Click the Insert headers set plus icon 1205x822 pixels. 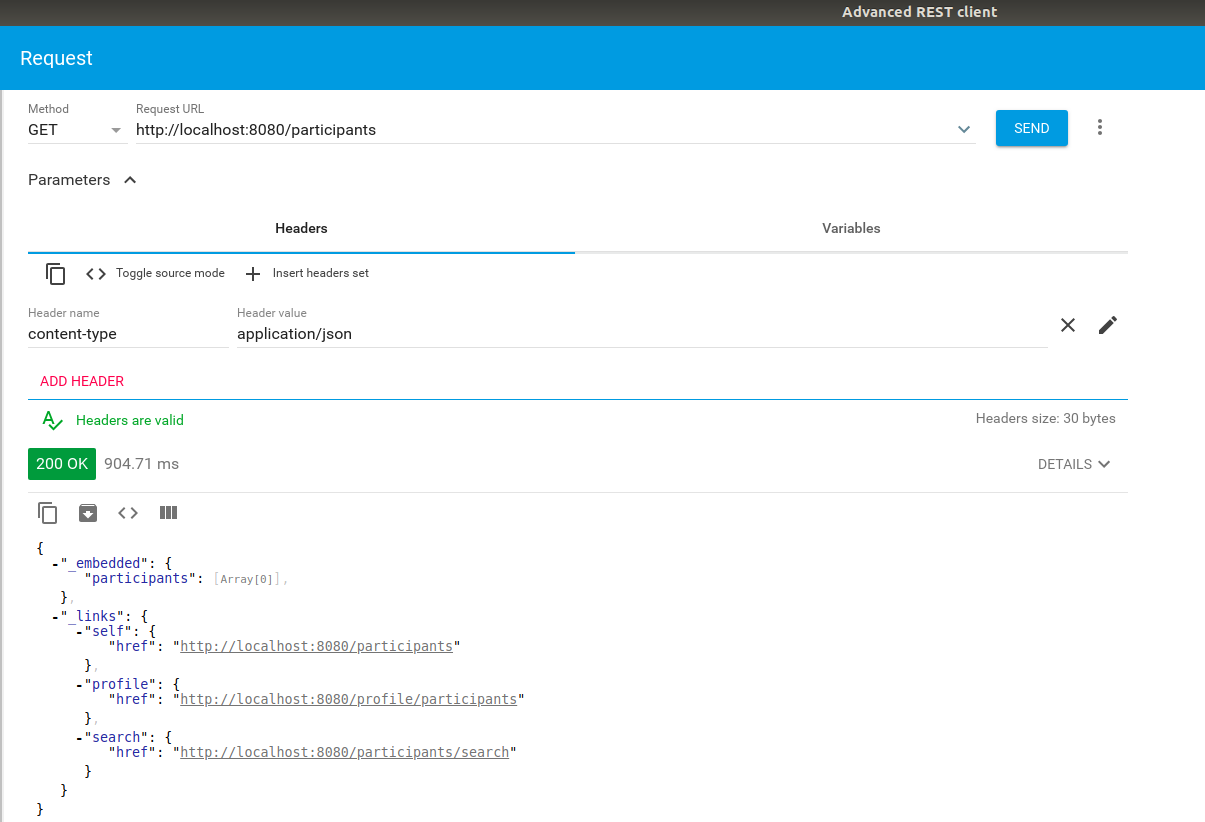(x=253, y=274)
